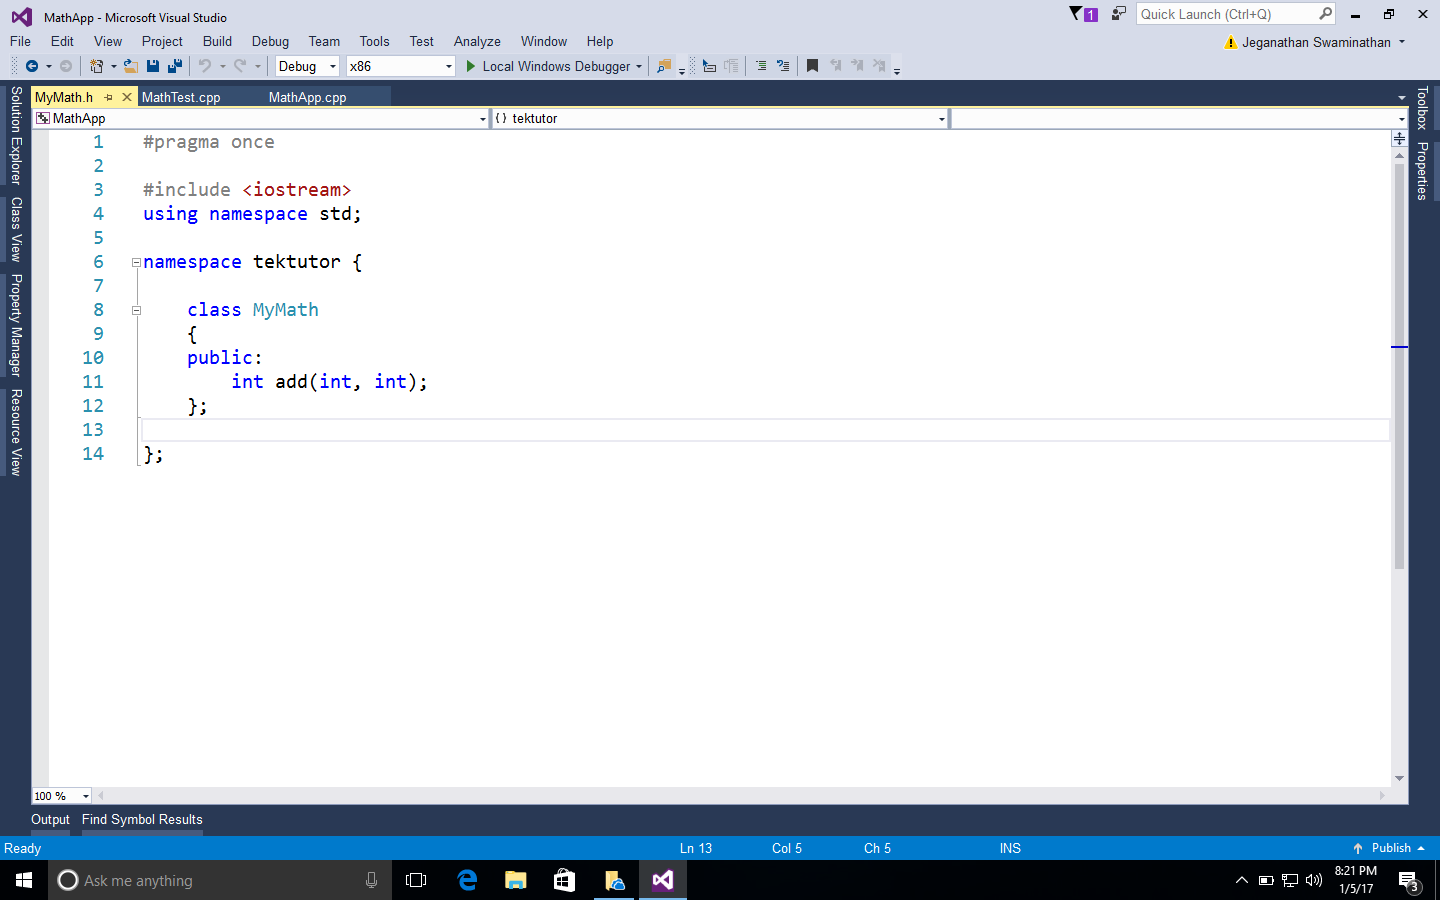Click the notifications flag icon

(x=1082, y=14)
